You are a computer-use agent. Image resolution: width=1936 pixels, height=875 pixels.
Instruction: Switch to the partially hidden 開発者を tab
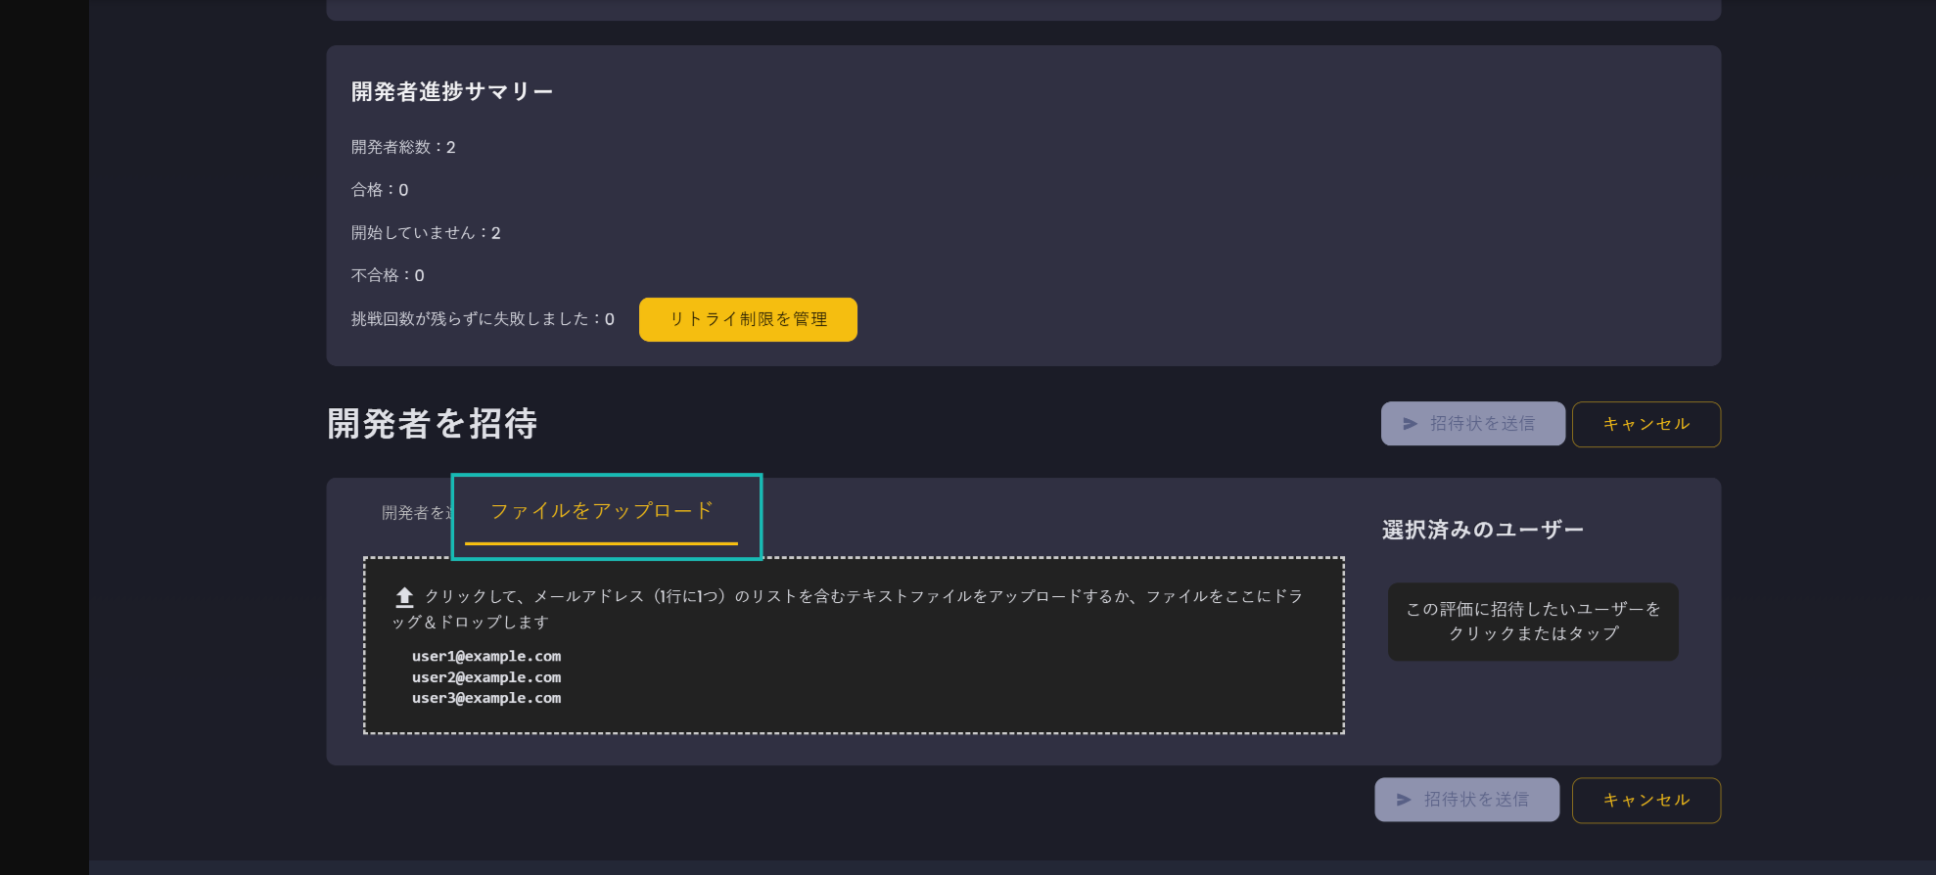tap(416, 513)
